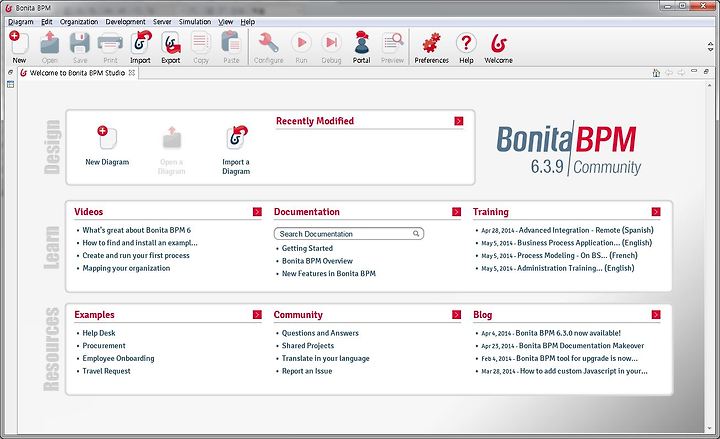Open the Simulation menu
The width and height of the screenshot is (720, 439).
tap(195, 22)
